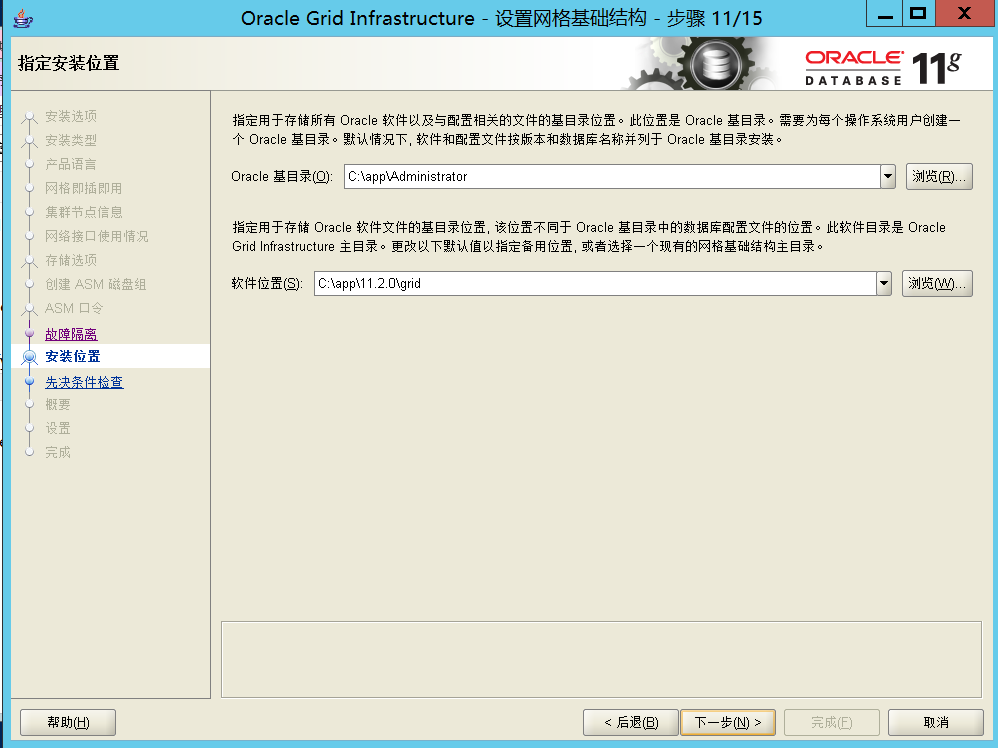This screenshot has height=748, width=998.
Task: Click the 网络接口使用情况 step label
Action: pyautogui.click(x=96, y=236)
